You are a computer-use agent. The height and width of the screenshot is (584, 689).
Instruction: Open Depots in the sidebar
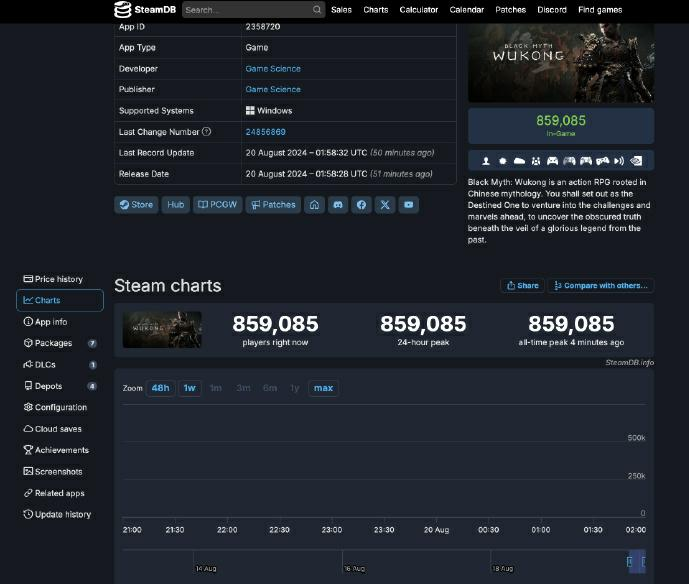coord(60,386)
